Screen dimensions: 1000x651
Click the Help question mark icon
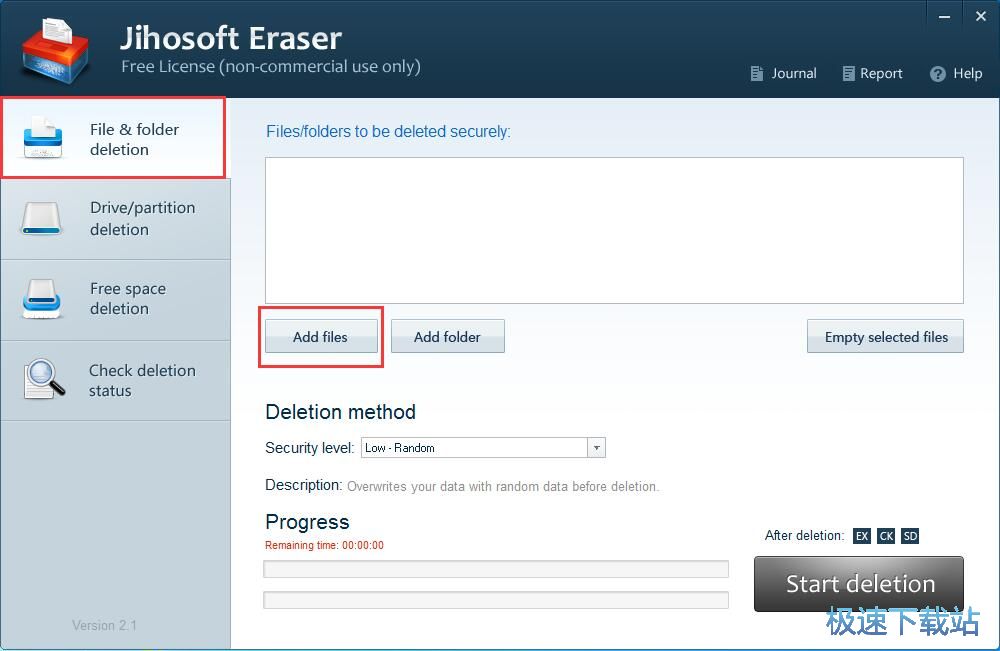click(937, 74)
